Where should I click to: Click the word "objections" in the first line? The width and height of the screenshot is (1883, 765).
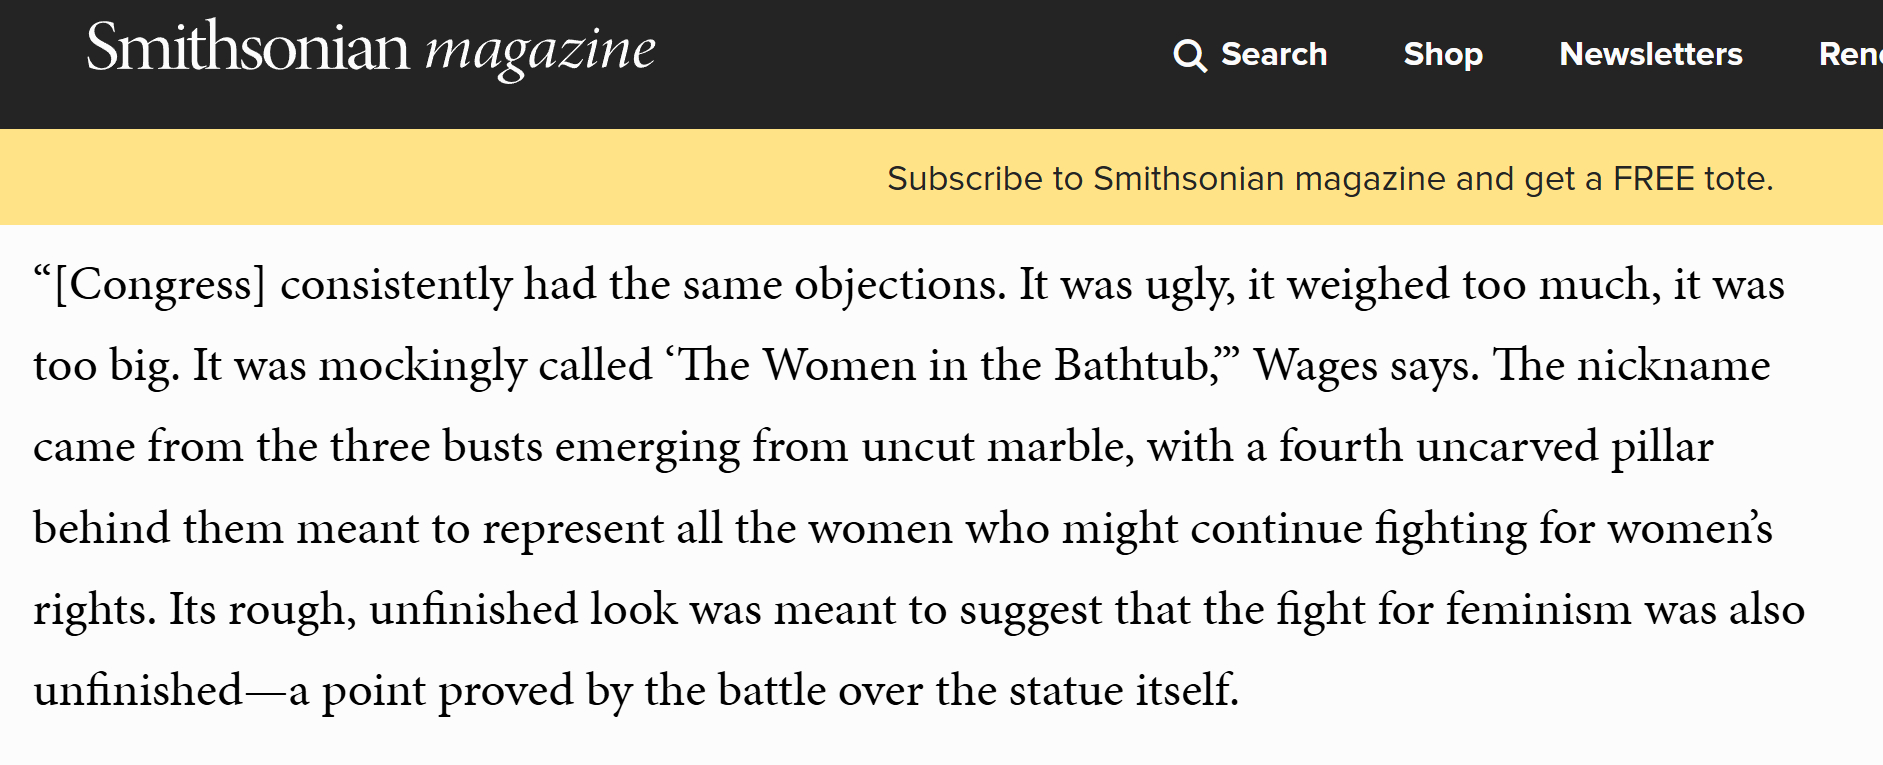coord(899,285)
